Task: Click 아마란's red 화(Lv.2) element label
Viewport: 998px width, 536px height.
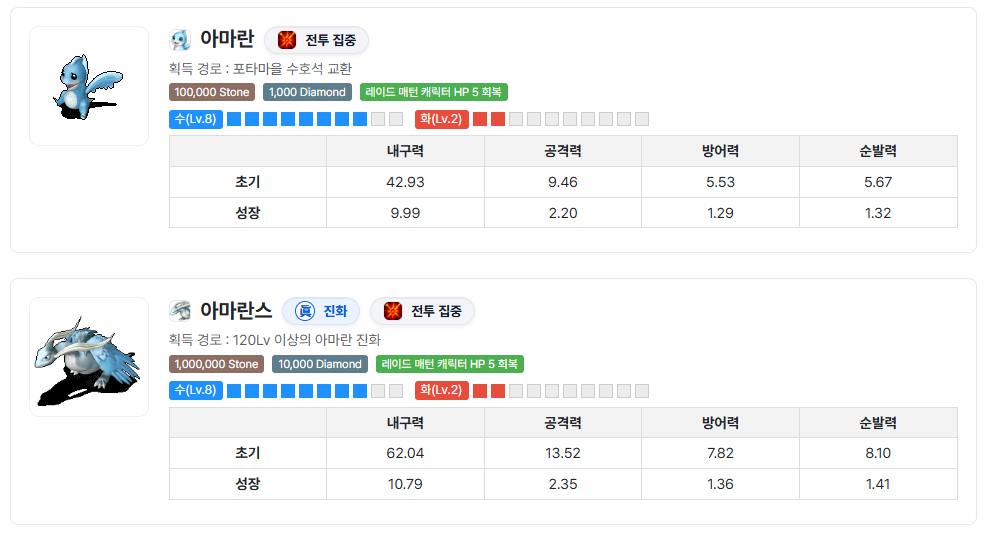Action: pyautogui.click(x=442, y=119)
